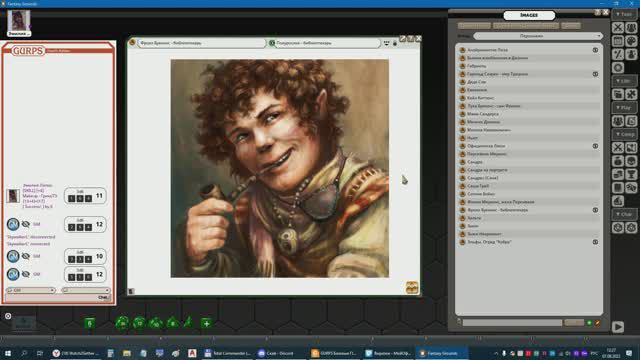Open the calendar sidebar icon
Image resolution: width=640 pixels, height=360 pixels.
pos(618,41)
